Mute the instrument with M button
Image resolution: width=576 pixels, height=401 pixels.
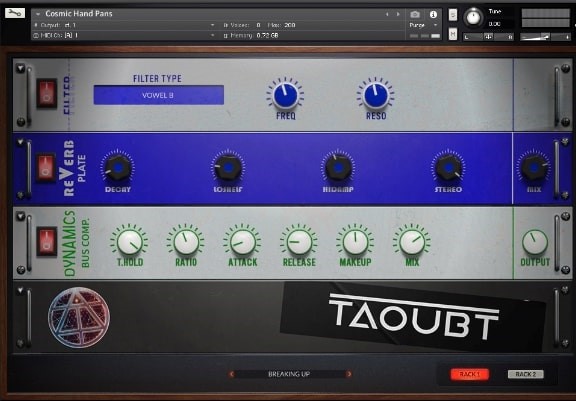[x=453, y=34]
